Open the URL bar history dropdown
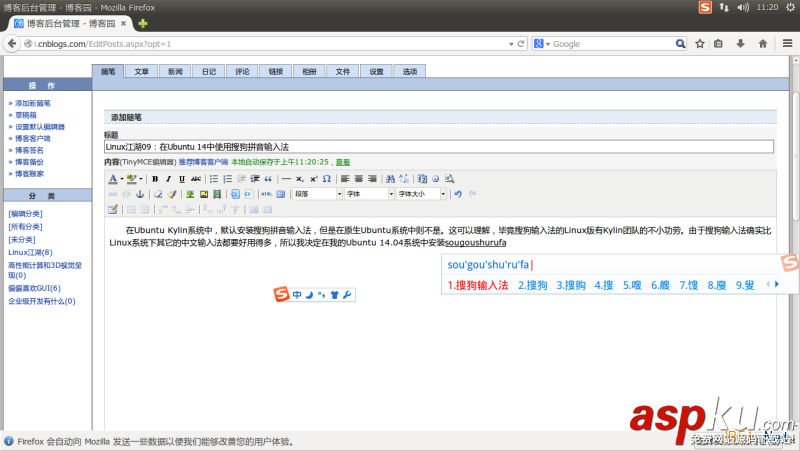This screenshot has width=800, height=451. (511, 44)
